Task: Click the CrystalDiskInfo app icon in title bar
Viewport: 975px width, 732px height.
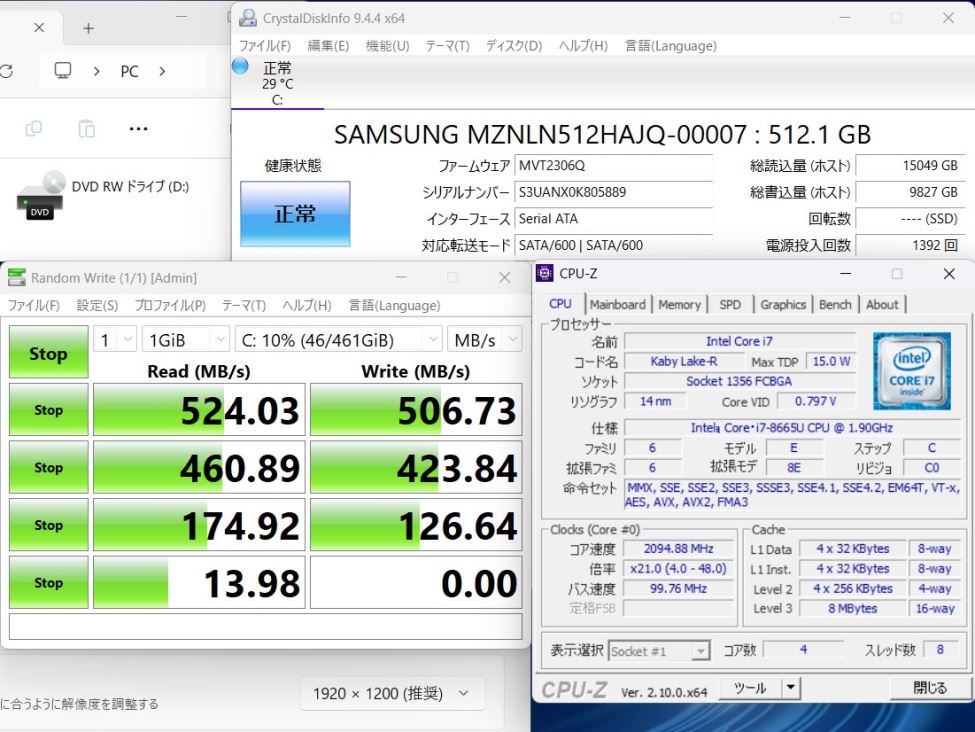Action: 248,18
